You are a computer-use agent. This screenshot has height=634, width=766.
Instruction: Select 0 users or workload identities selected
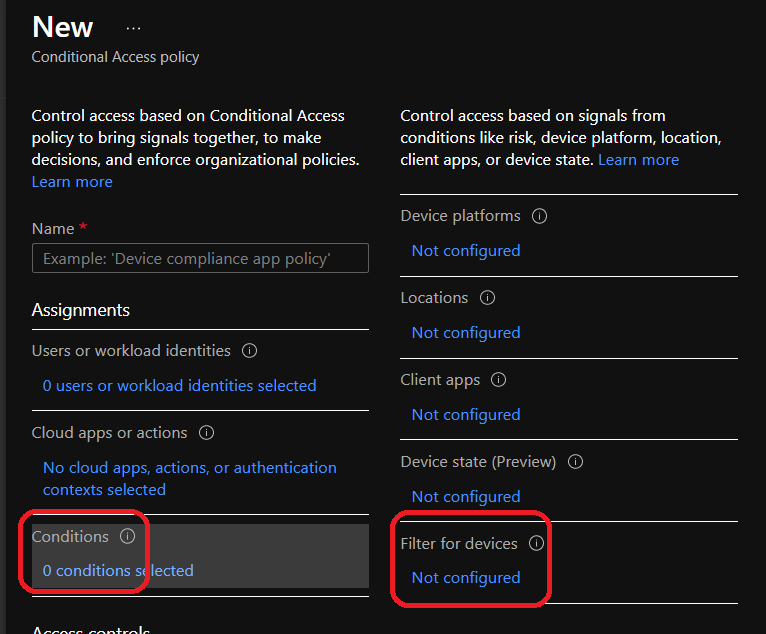pyautogui.click(x=180, y=386)
